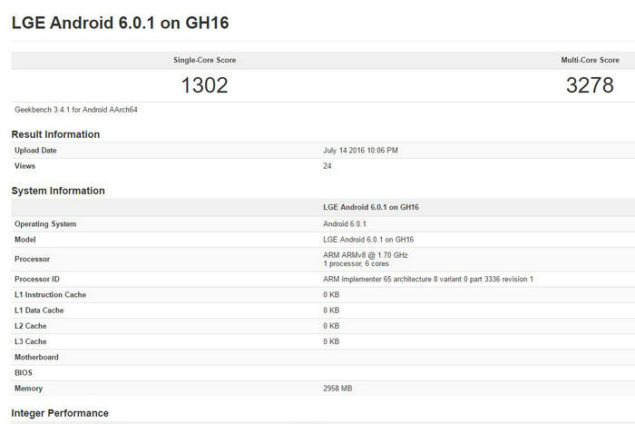Screen dimensions: 635x424
Task: Select the L1 Instruction Cache row label
Action: (50, 294)
